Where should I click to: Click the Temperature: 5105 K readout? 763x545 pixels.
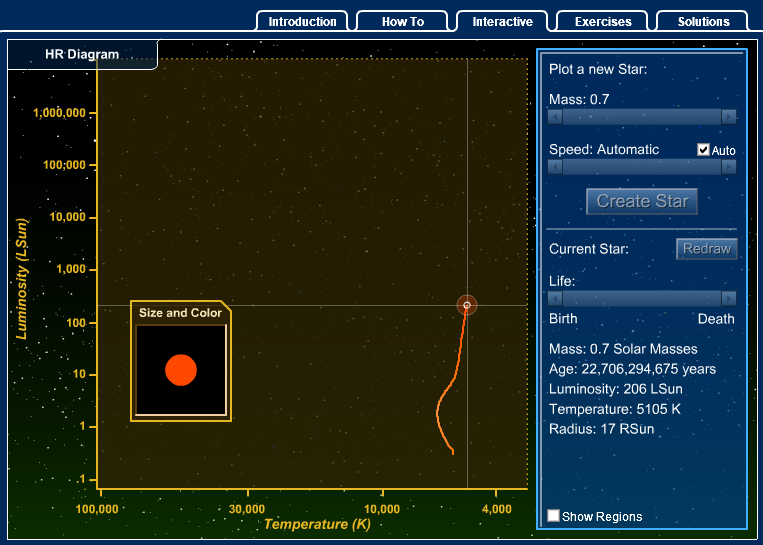pos(615,409)
